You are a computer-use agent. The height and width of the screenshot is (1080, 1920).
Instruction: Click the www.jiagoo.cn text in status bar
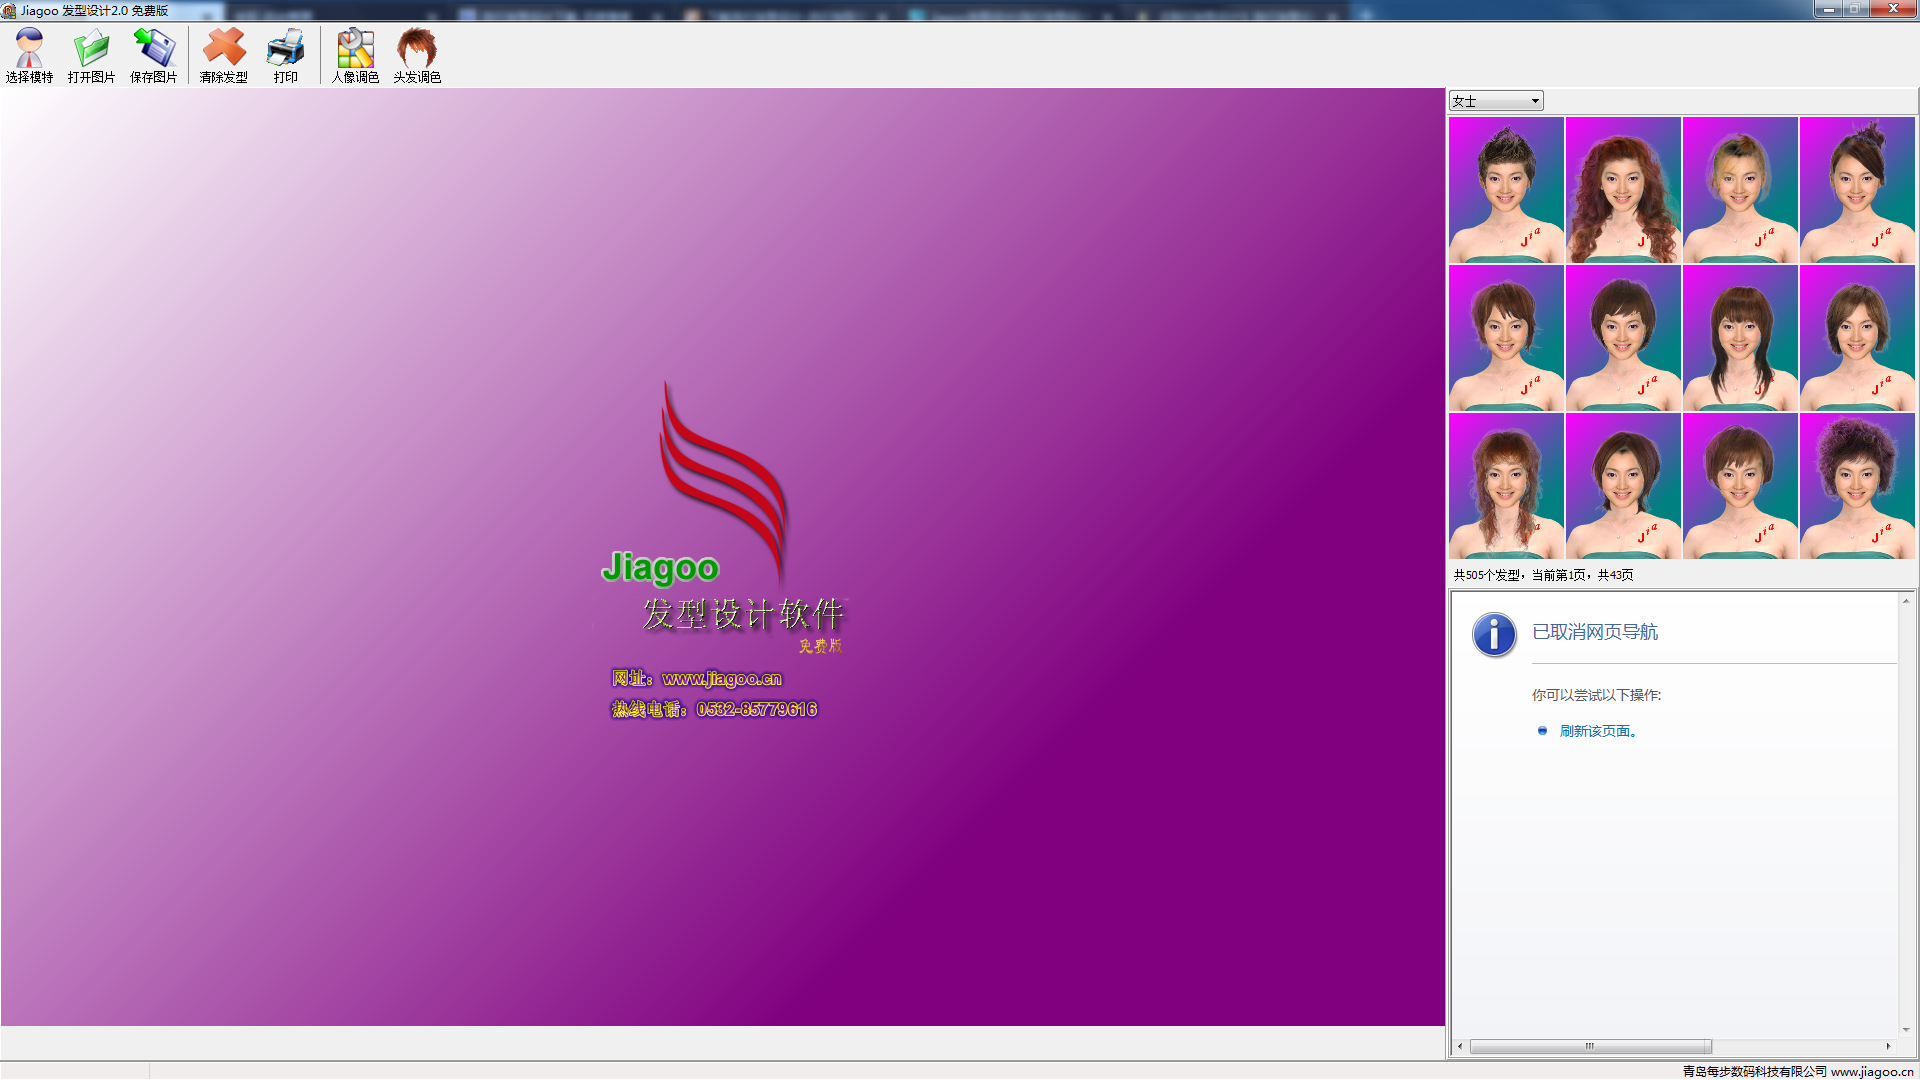point(1872,1071)
